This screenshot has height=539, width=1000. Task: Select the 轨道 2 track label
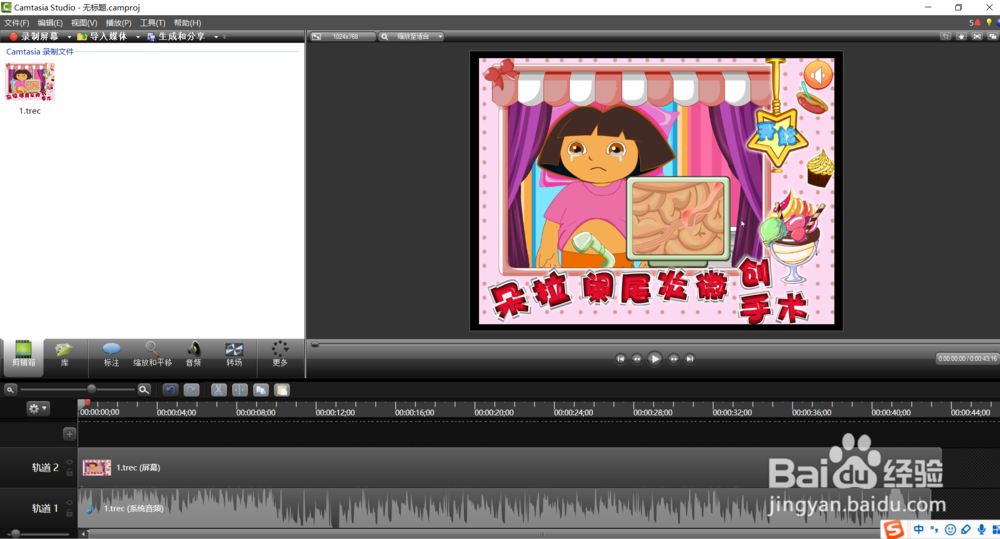coord(45,468)
